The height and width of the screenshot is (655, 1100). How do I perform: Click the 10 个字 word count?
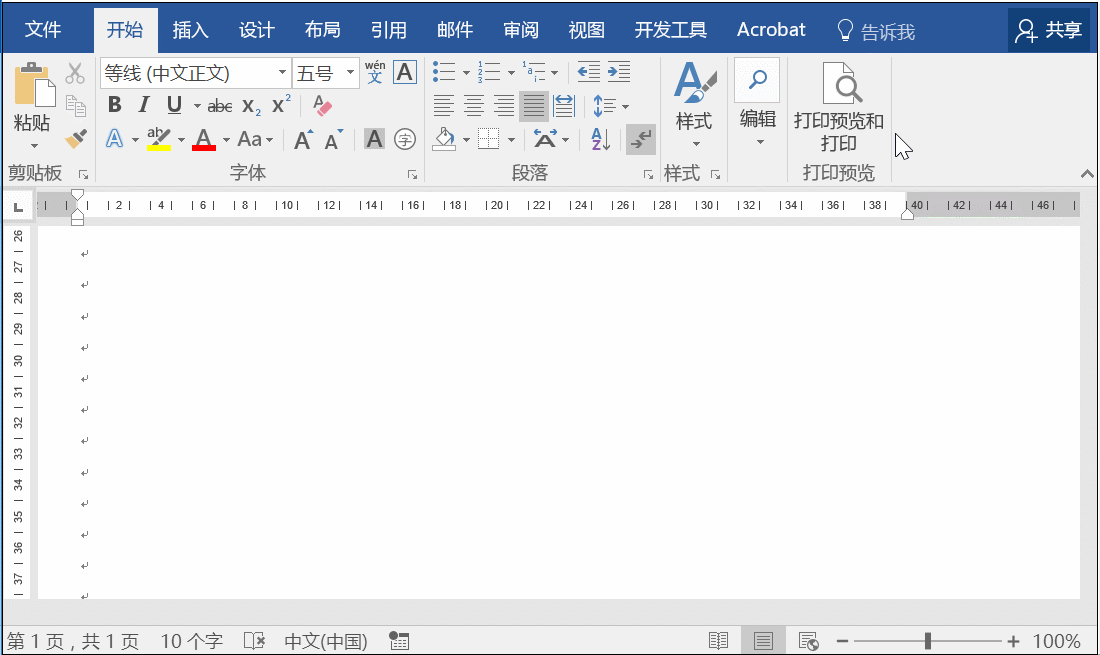click(192, 641)
